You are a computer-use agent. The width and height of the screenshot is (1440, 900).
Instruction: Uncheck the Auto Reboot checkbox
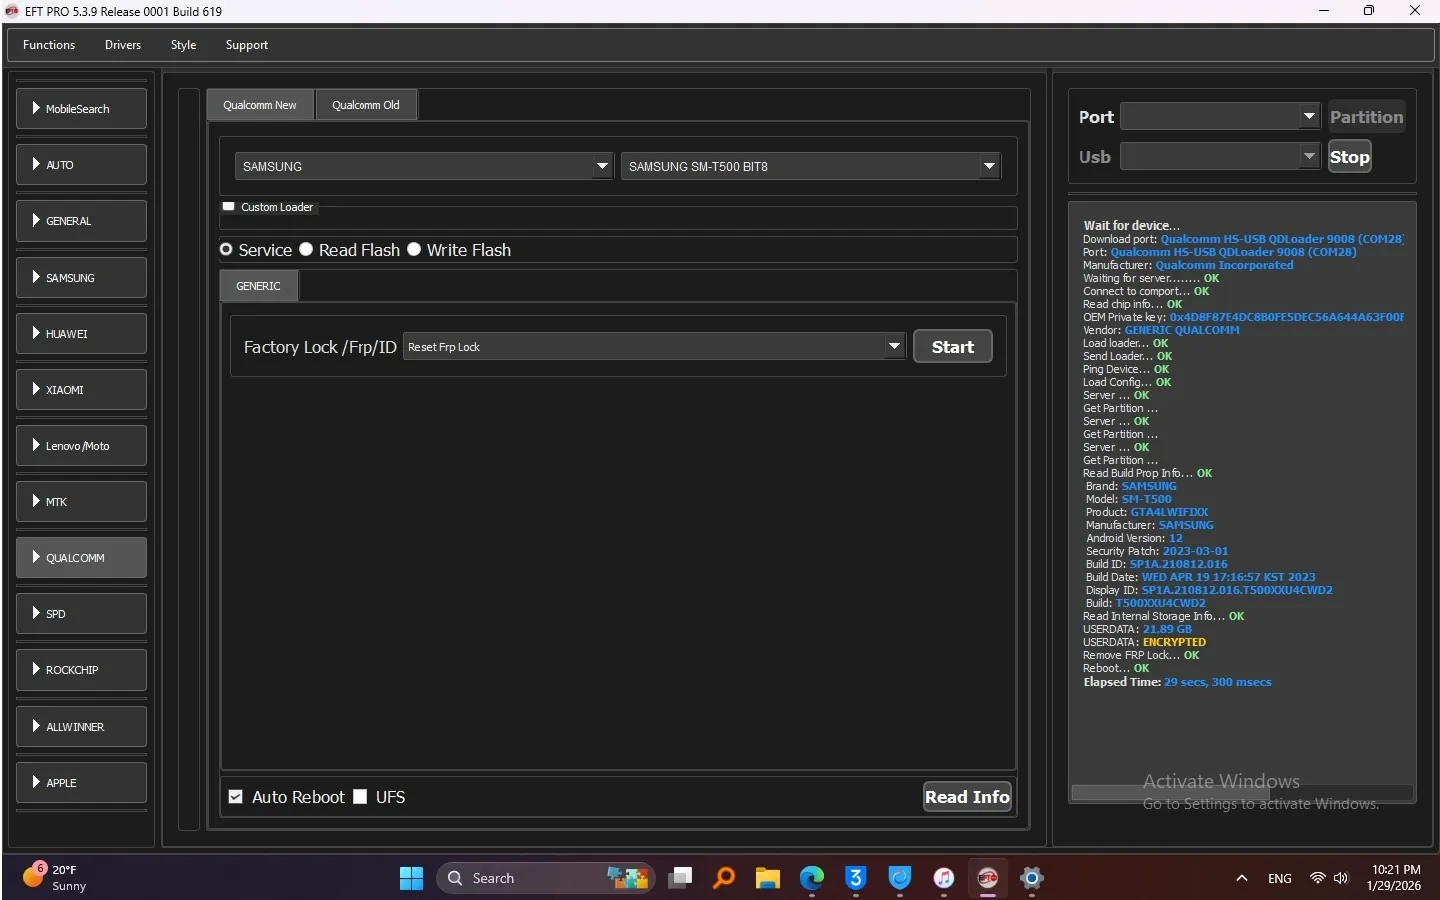pyautogui.click(x=236, y=797)
